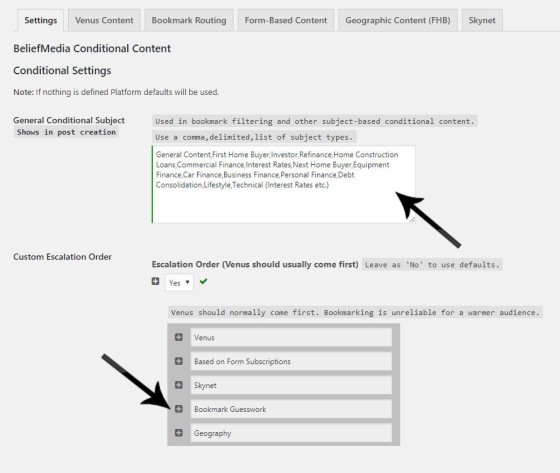Click the "Leave as 'No' to use defaults." hint
The width and height of the screenshot is (560, 473).
tap(432, 265)
